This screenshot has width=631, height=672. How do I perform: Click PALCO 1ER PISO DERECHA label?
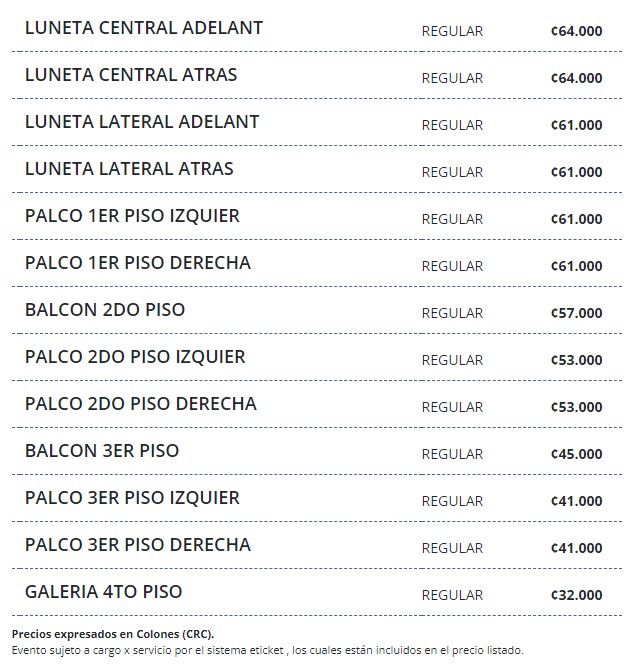click(x=138, y=263)
